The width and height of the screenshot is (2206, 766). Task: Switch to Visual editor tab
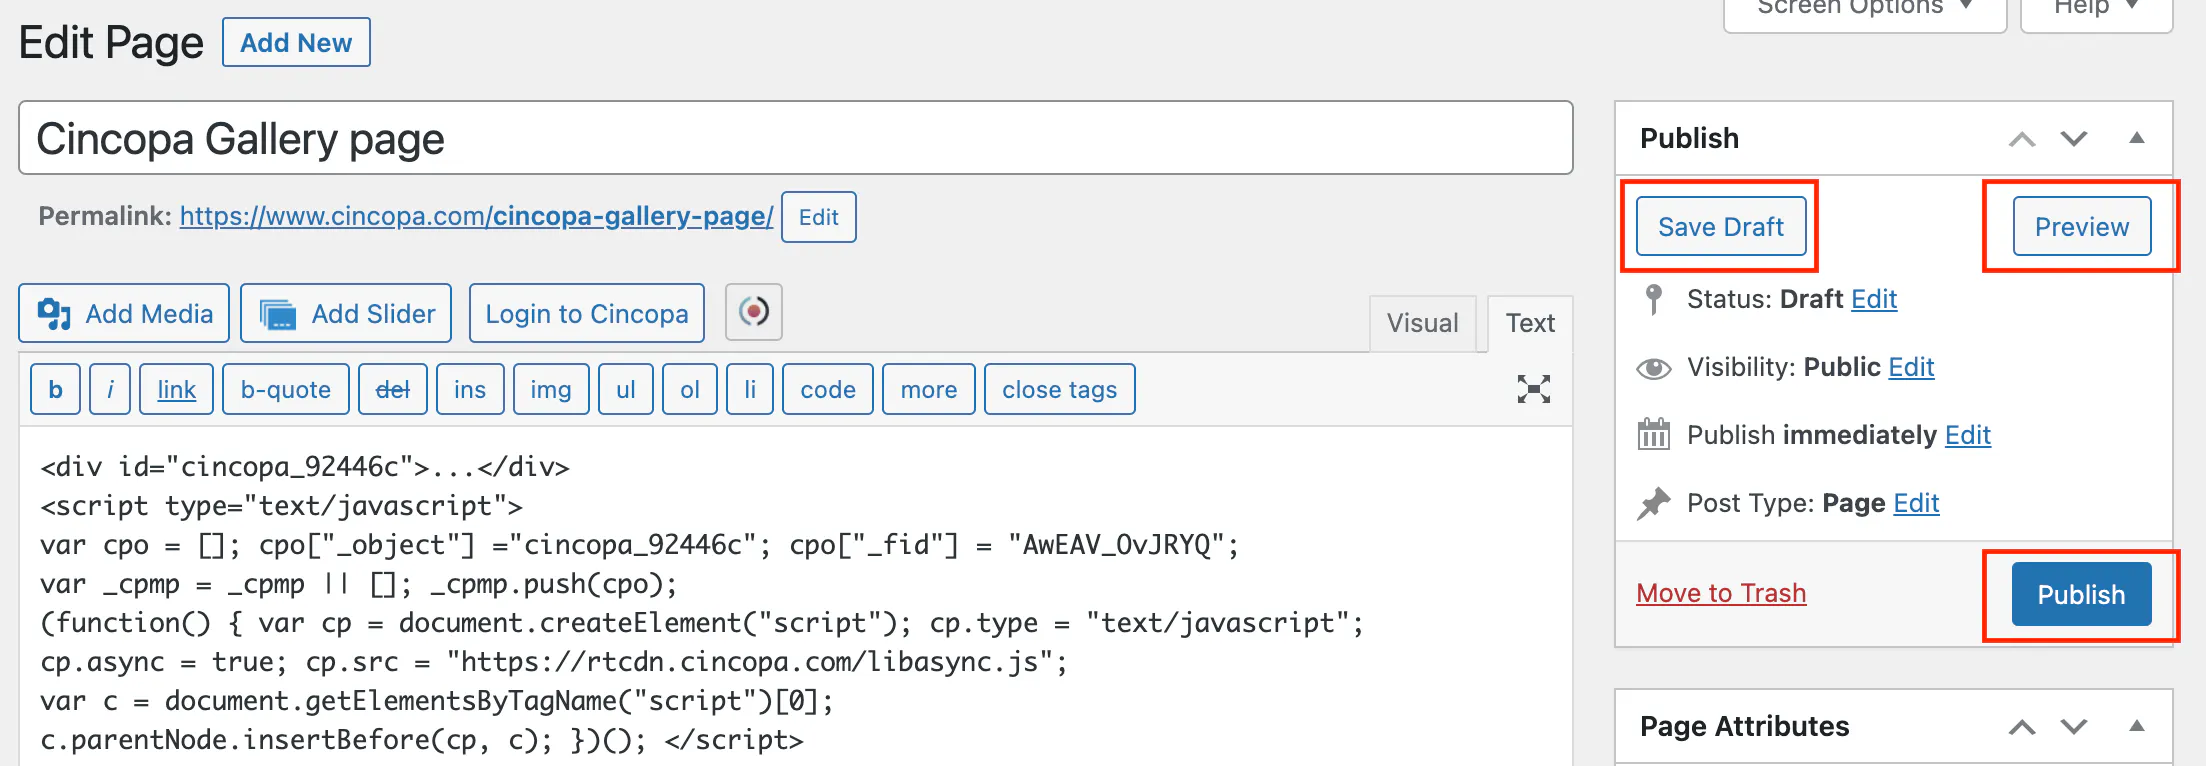1422,323
